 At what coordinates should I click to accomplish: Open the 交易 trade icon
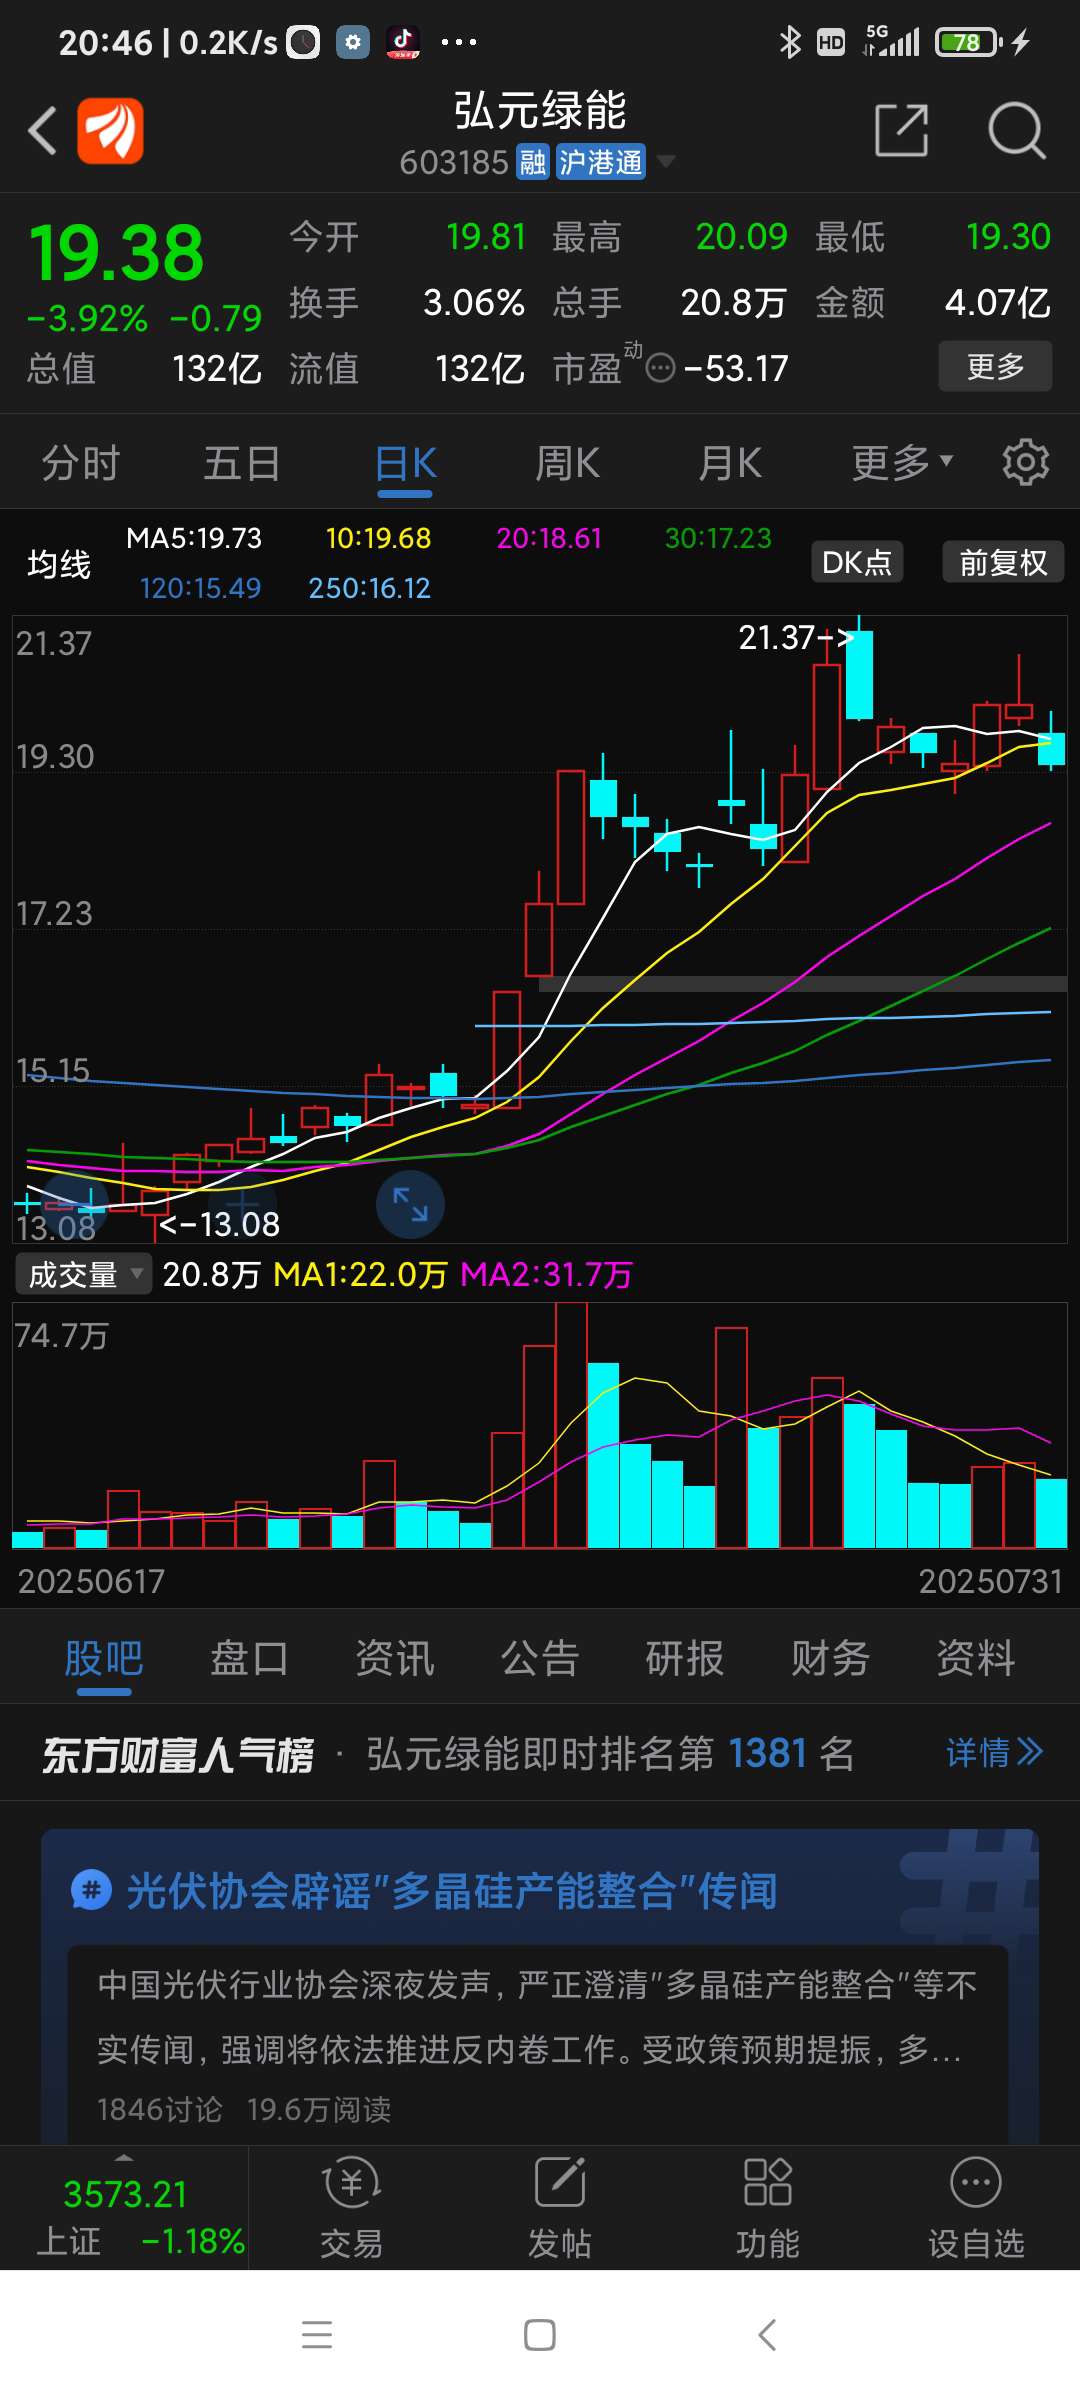pos(351,2208)
